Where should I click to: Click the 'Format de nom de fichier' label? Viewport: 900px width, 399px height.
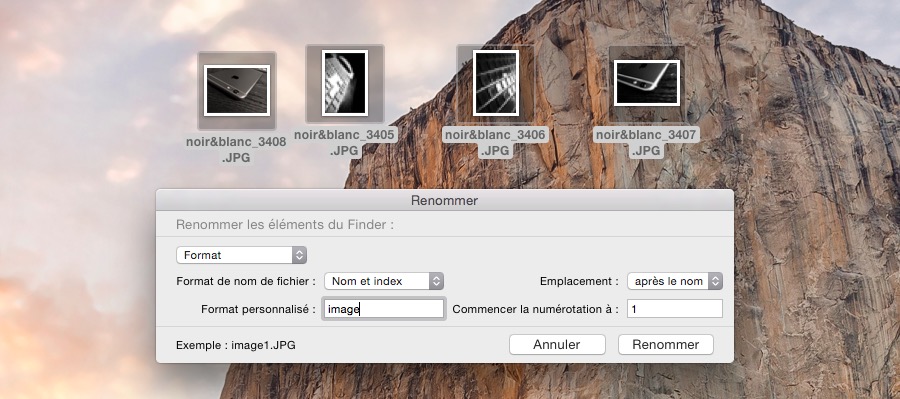(246, 281)
